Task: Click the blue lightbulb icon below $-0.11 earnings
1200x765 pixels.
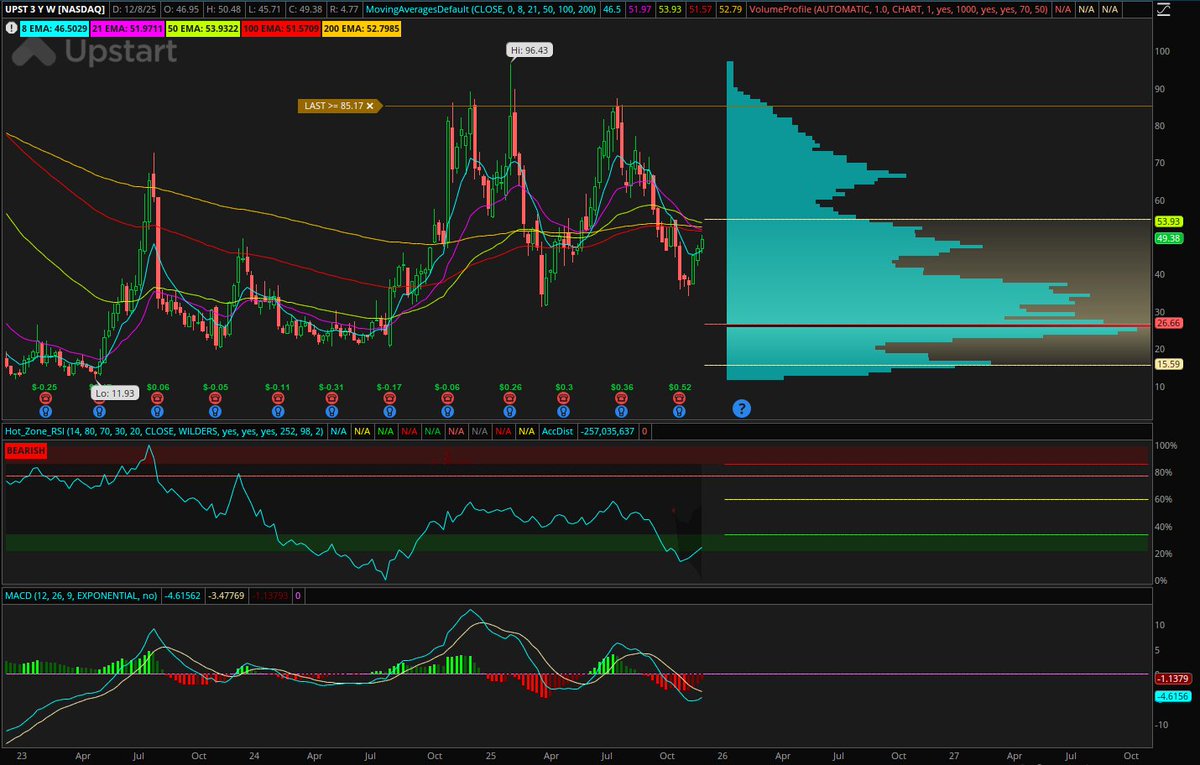Action: (276, 410)
